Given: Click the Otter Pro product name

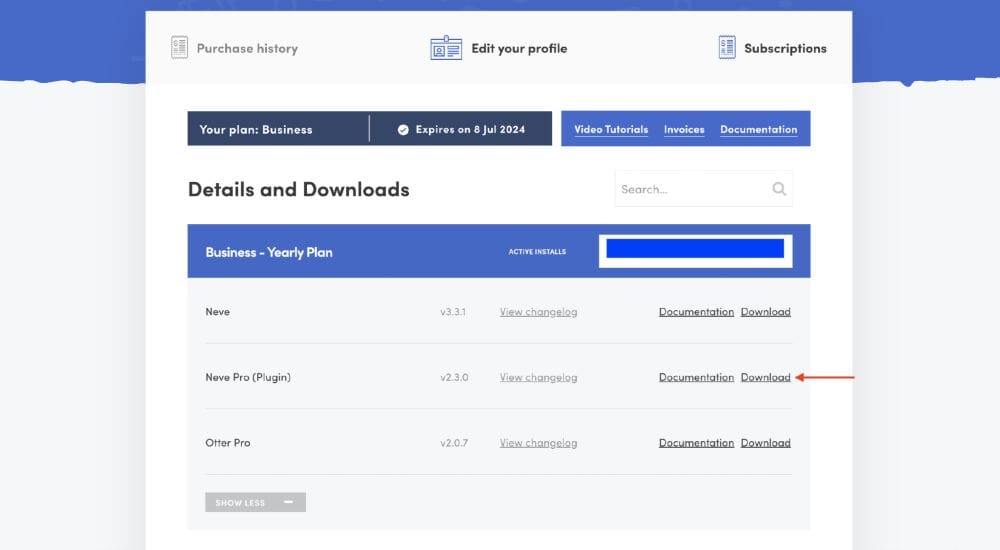Looking at the screenshot, I should (x=228, y=443).
